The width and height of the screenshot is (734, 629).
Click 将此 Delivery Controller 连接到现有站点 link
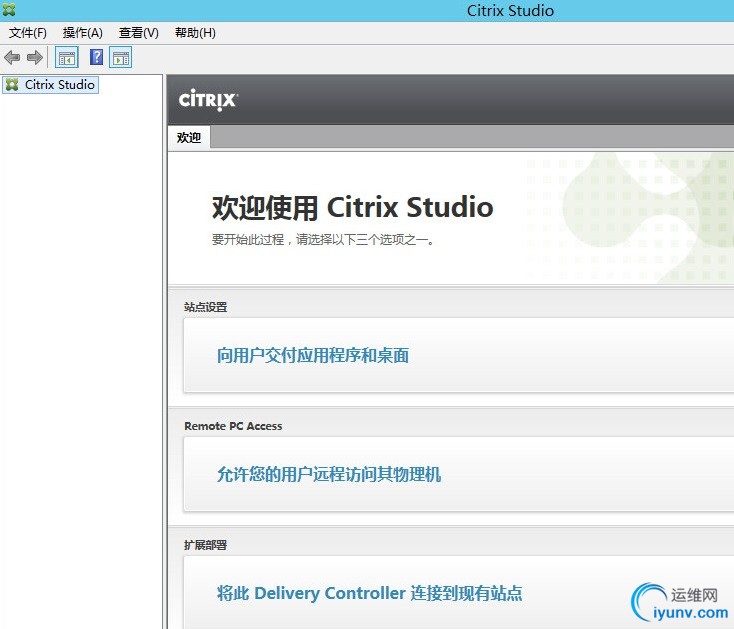click(x=369, y=593)
